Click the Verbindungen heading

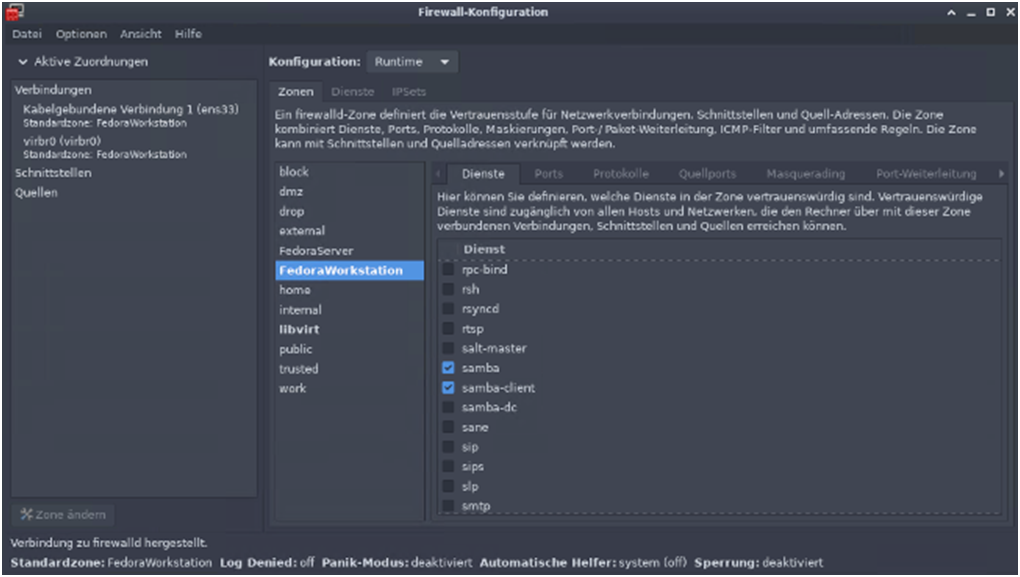pyautogui.click(x=53, y=90)
